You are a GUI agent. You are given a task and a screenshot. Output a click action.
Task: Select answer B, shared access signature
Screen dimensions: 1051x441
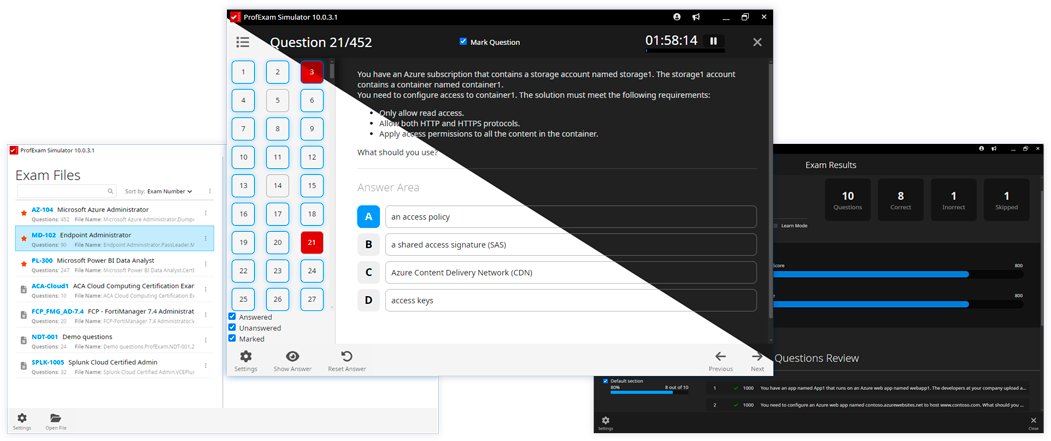(x=556, y=245)
